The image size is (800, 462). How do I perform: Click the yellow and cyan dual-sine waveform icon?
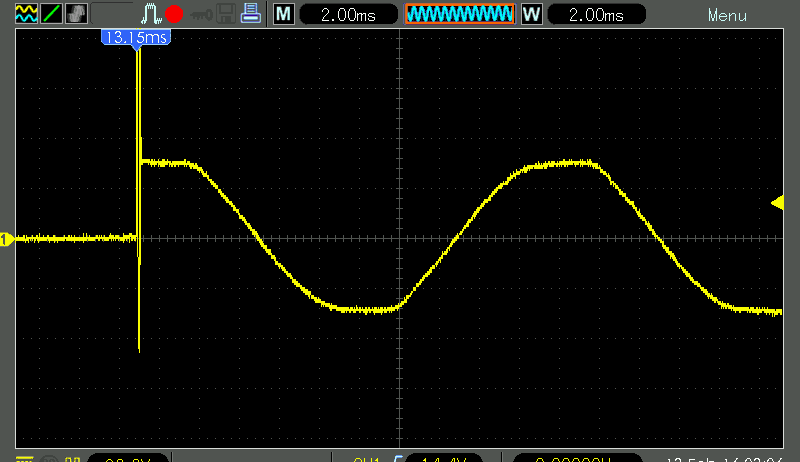26,14
